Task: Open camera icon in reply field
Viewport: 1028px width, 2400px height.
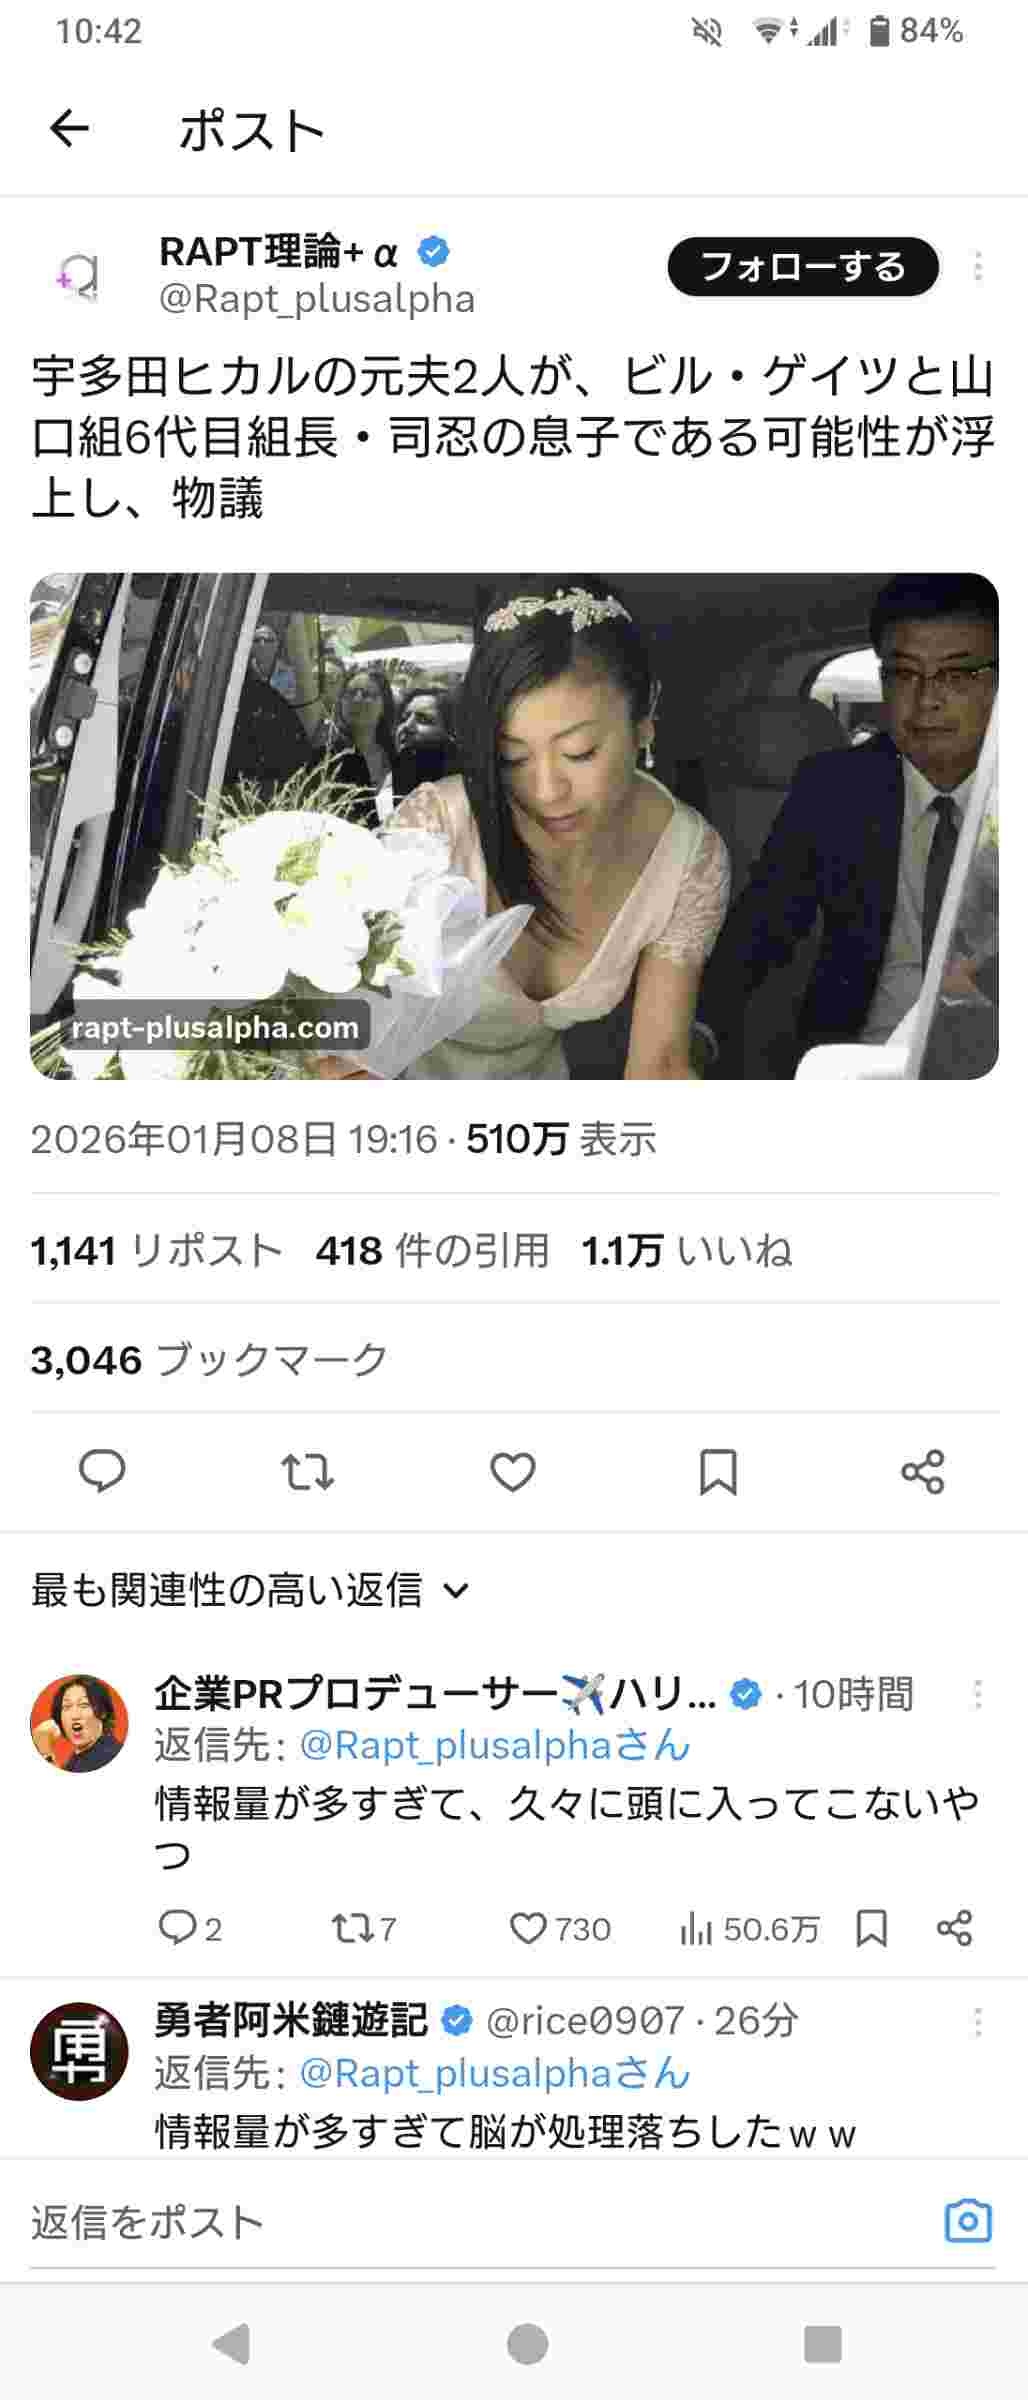Action: (968, 2221)
